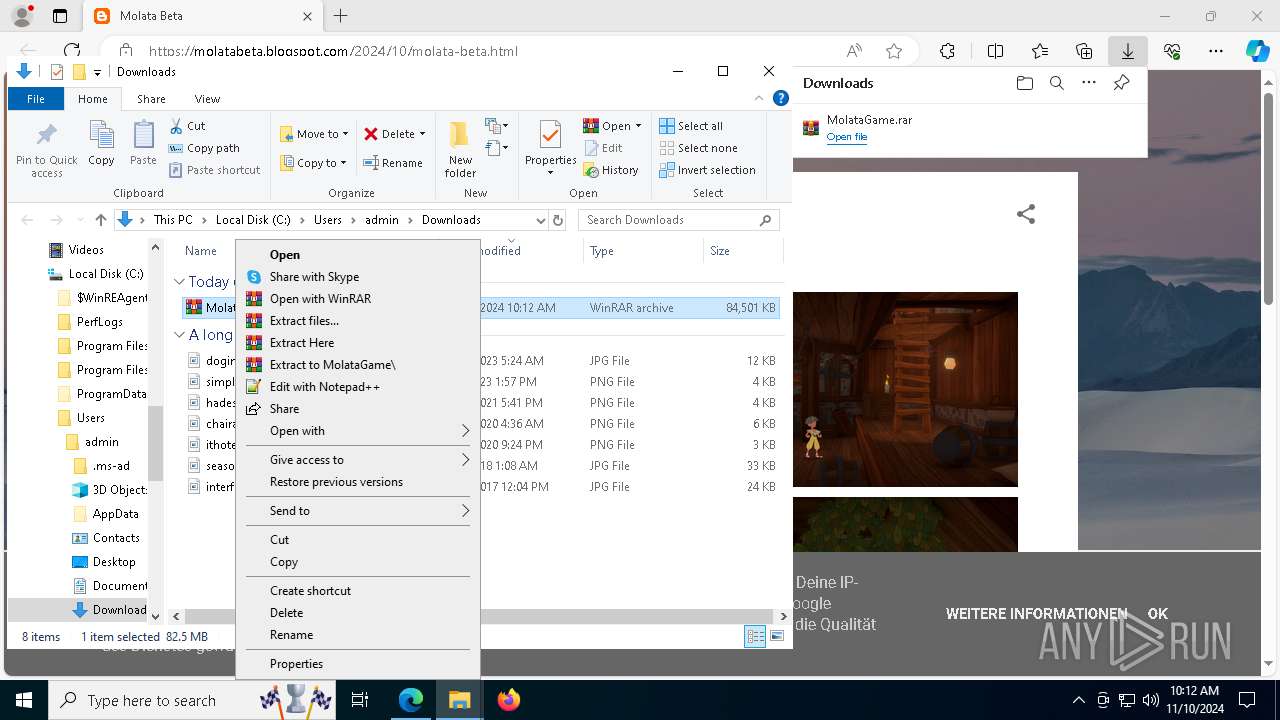
Task: Click the Up folder arrow
Action: pyautogui.click(x=100, y=220)
